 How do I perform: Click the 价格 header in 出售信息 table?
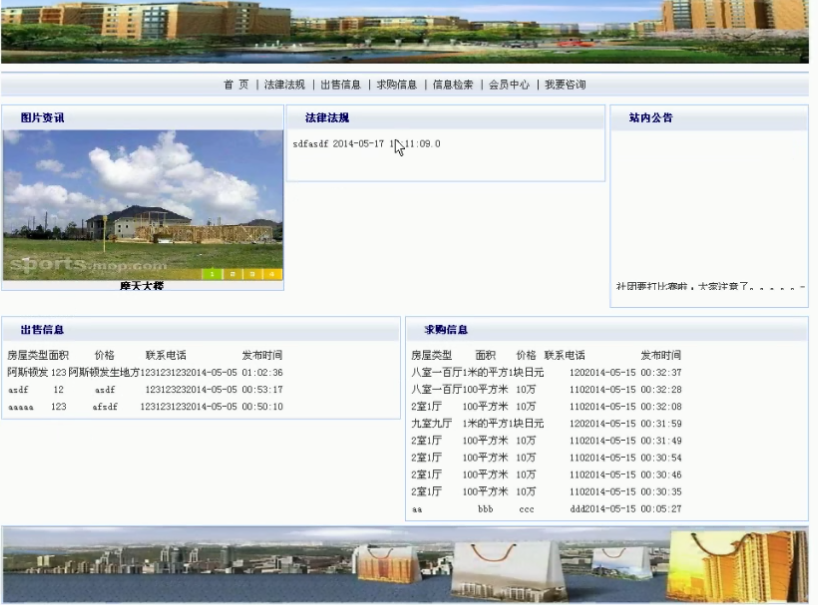pos(104,355)
